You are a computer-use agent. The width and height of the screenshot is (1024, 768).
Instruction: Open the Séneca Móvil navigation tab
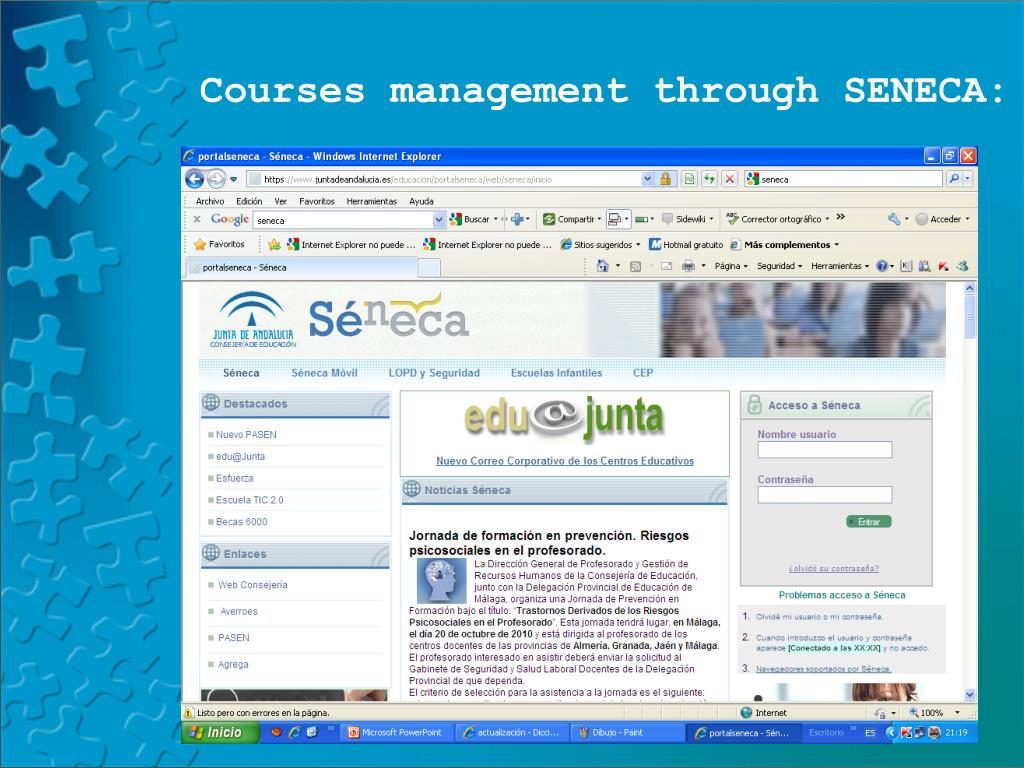(324, 373)
